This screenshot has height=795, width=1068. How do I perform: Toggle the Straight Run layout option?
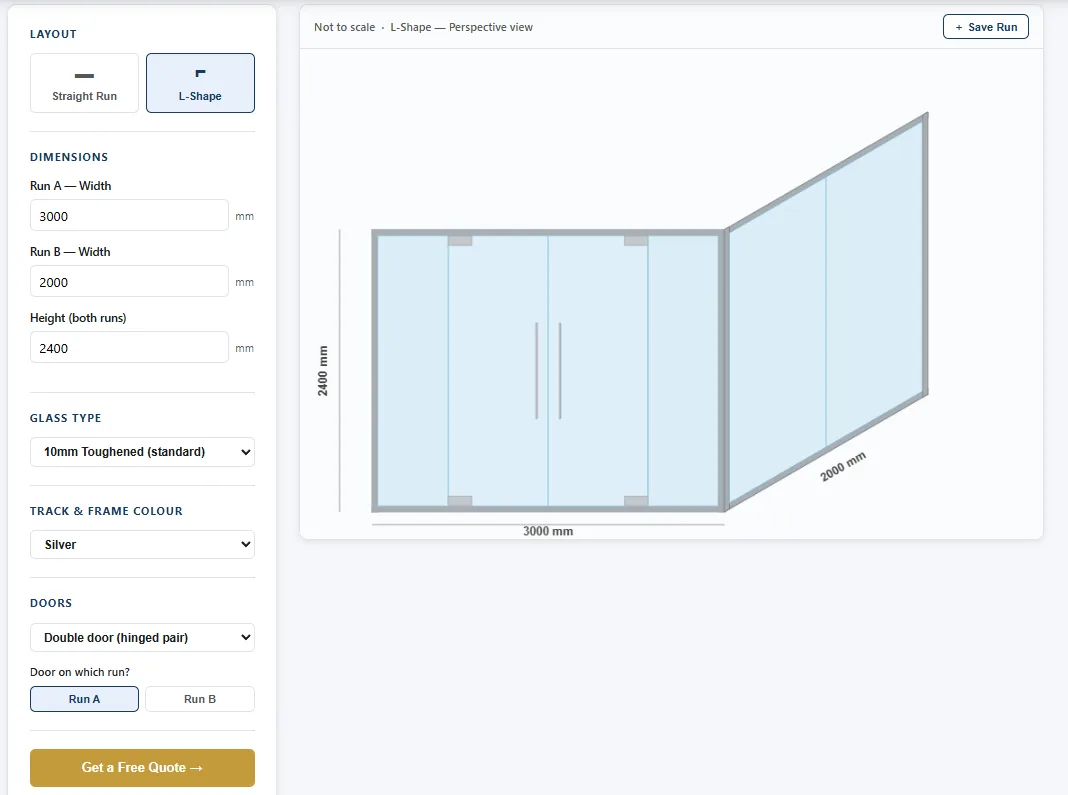pos(84,82)
